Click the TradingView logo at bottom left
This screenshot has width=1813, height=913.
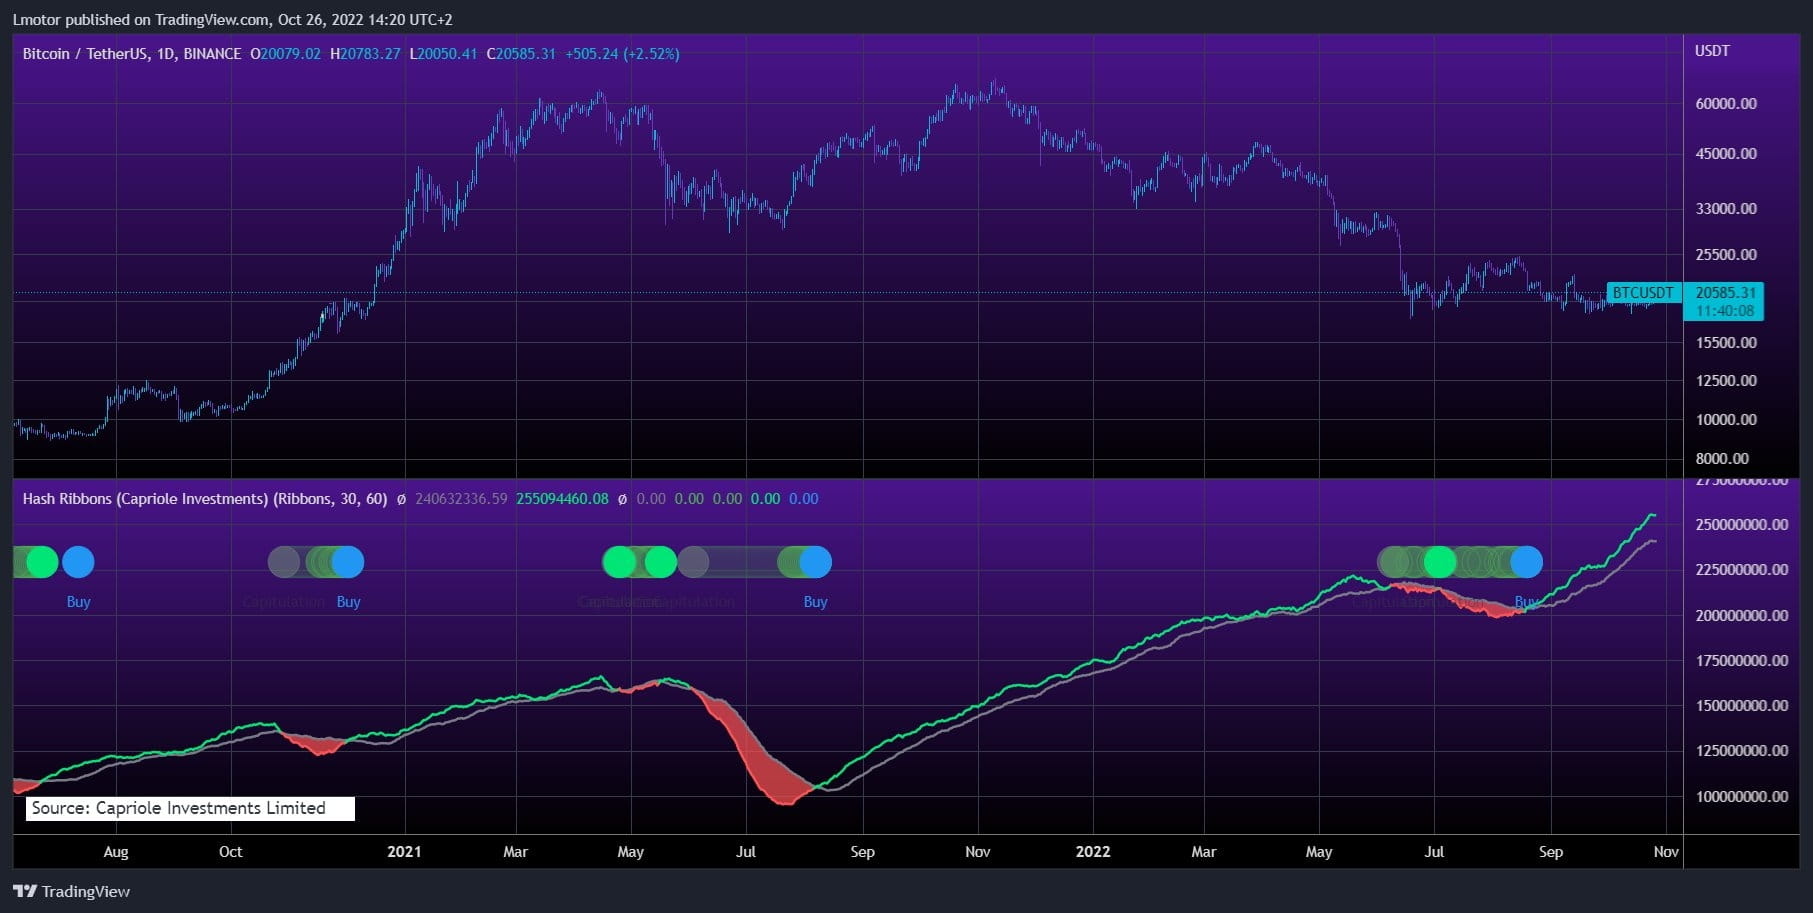(70, 891)
